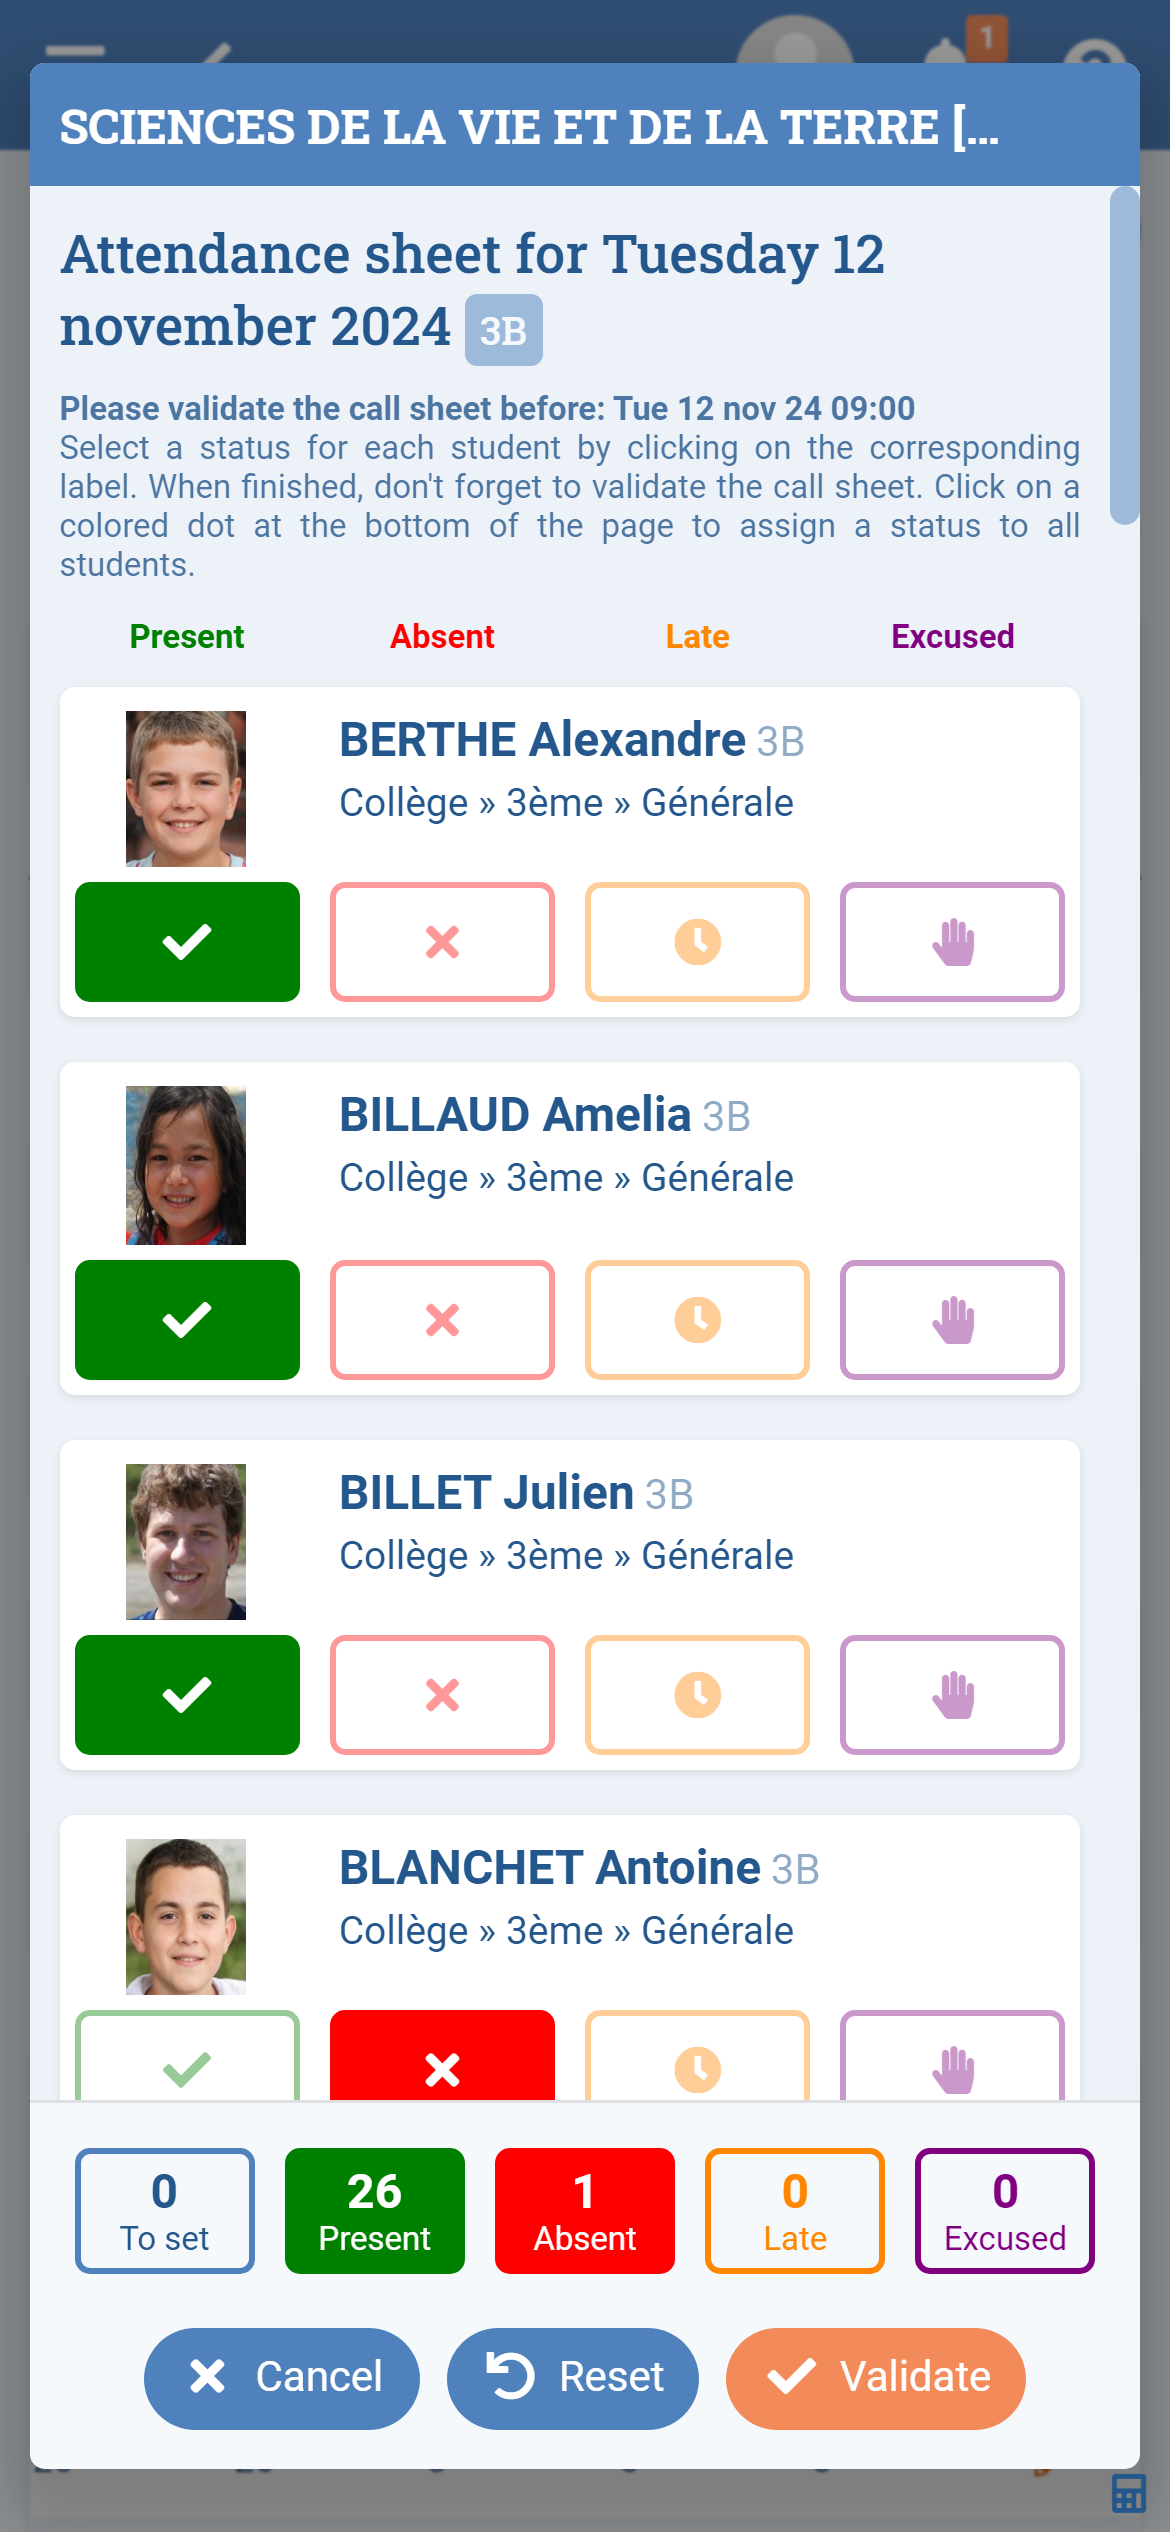1170x2532 pixels.
Task: Toggle Absent status for BLANCHET Antoine
Action: [x=442, y=2058]
